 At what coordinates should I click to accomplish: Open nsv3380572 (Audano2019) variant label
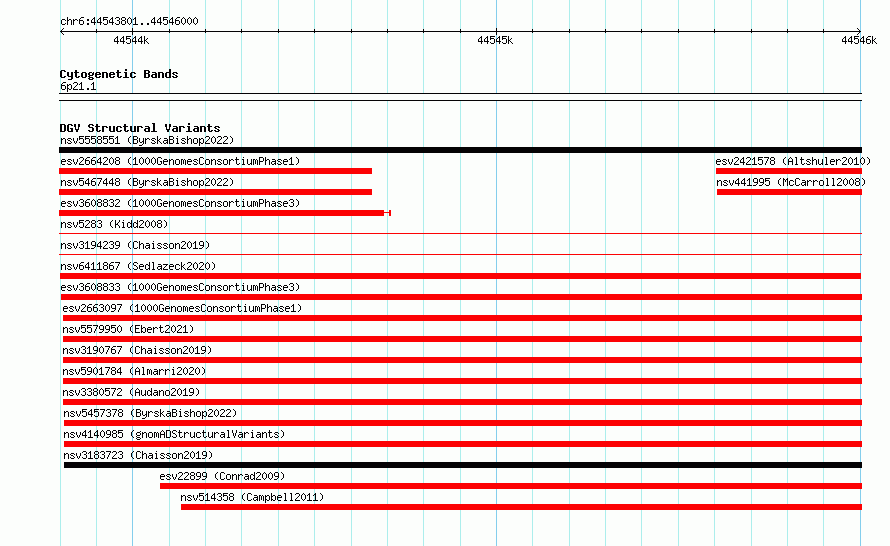pos(131,392)
